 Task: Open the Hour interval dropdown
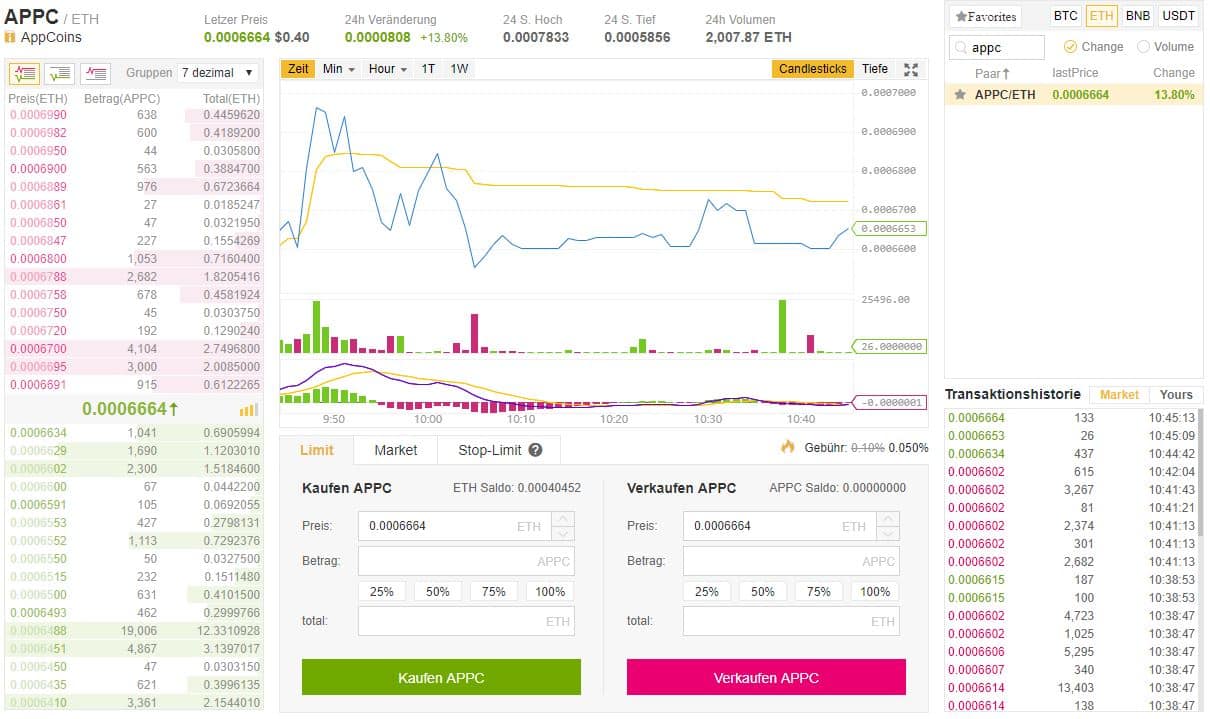tap(387, 69)
